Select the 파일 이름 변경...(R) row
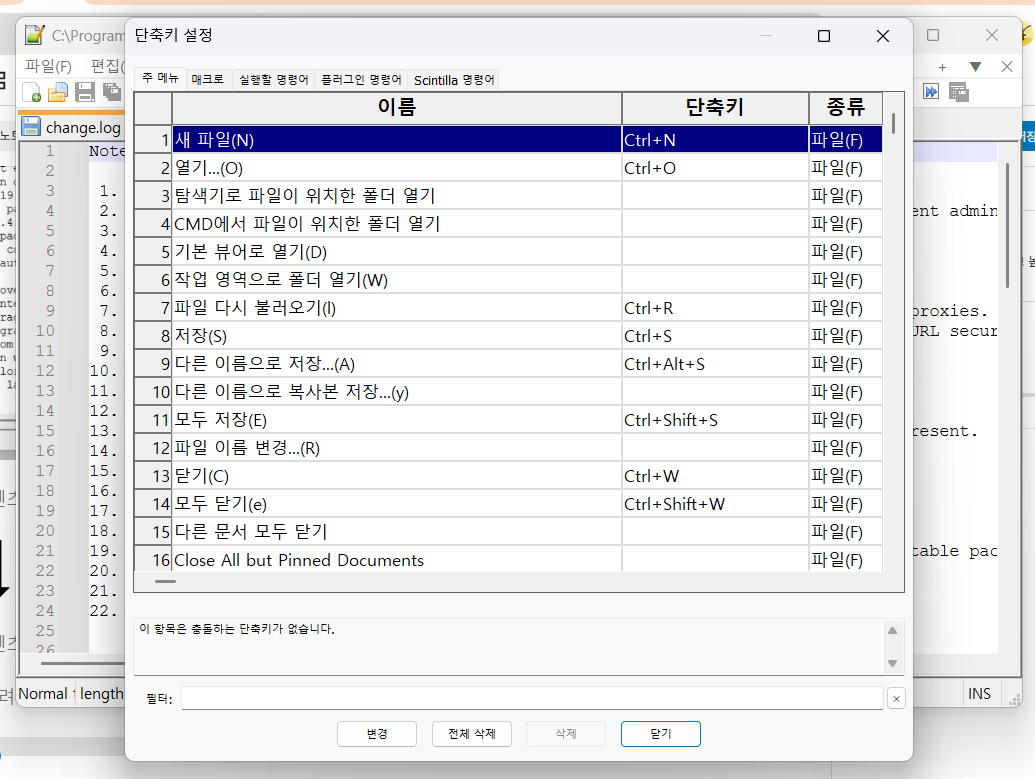Viewport: 1035px width, 779px height. pyautogui.click(x=508, y=448)
